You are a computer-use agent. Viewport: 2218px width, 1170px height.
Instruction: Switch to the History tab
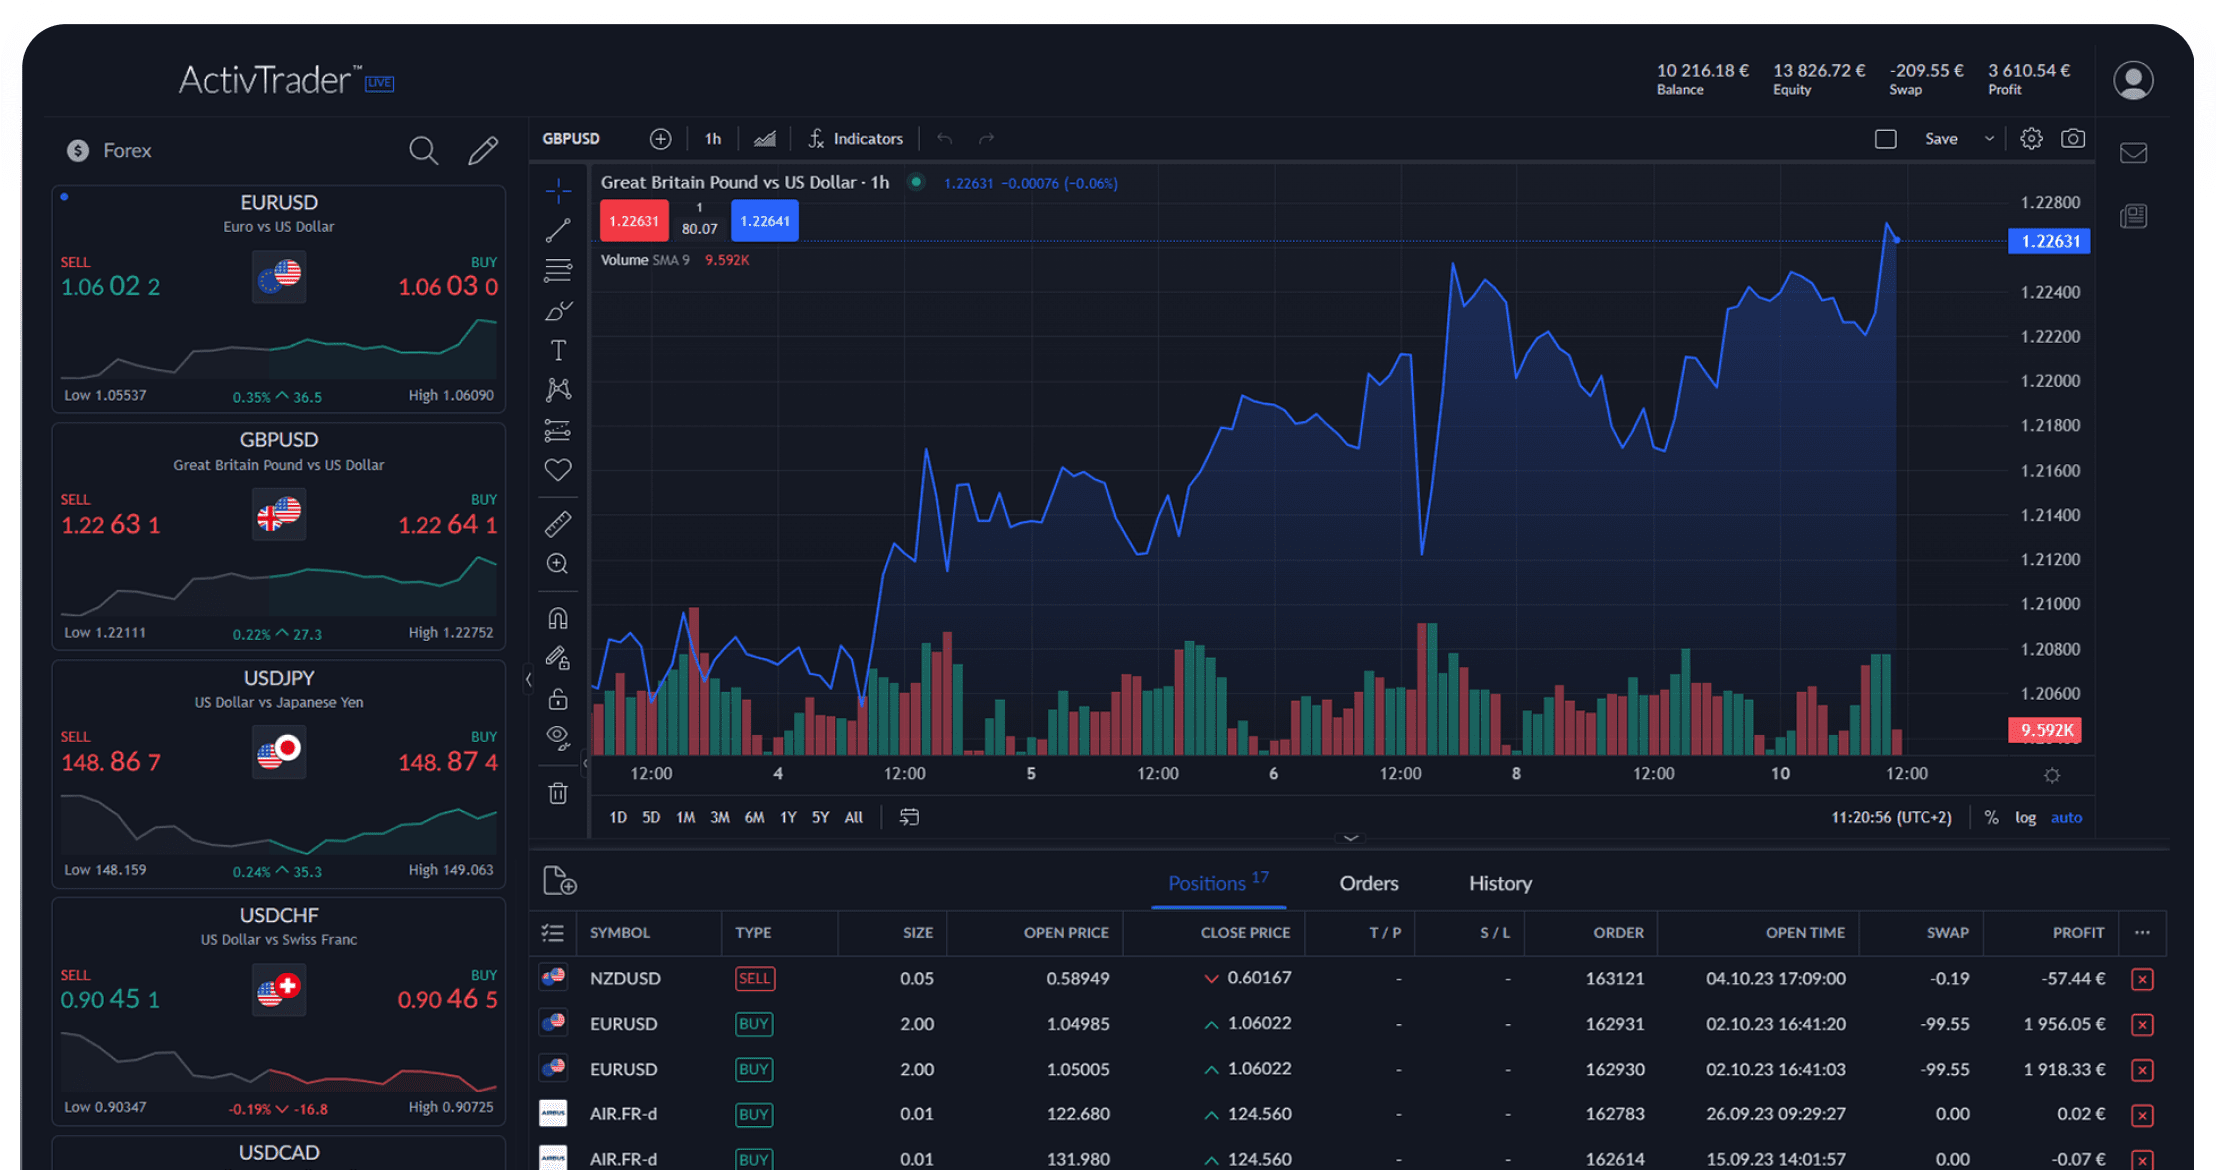pyautogui.click(x=1500, y=883)
